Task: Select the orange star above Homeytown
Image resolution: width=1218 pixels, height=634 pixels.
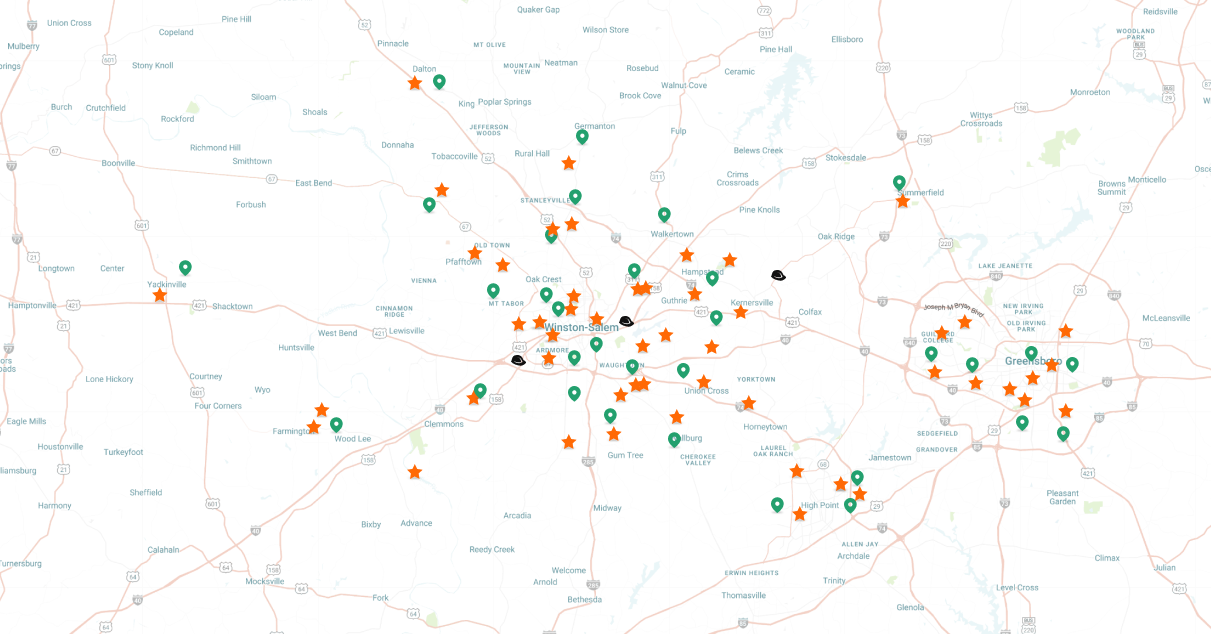Action: (x=748, y=403)
